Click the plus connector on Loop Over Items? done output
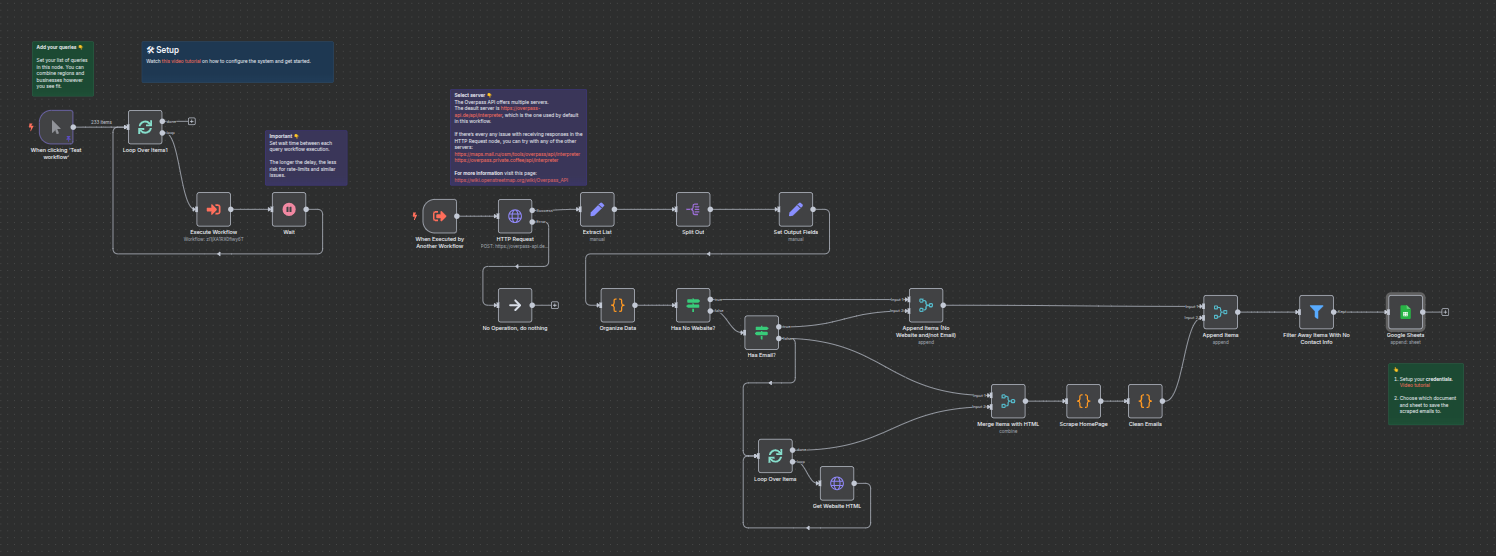Screen dimensions: 1496x556 (191, 121)
